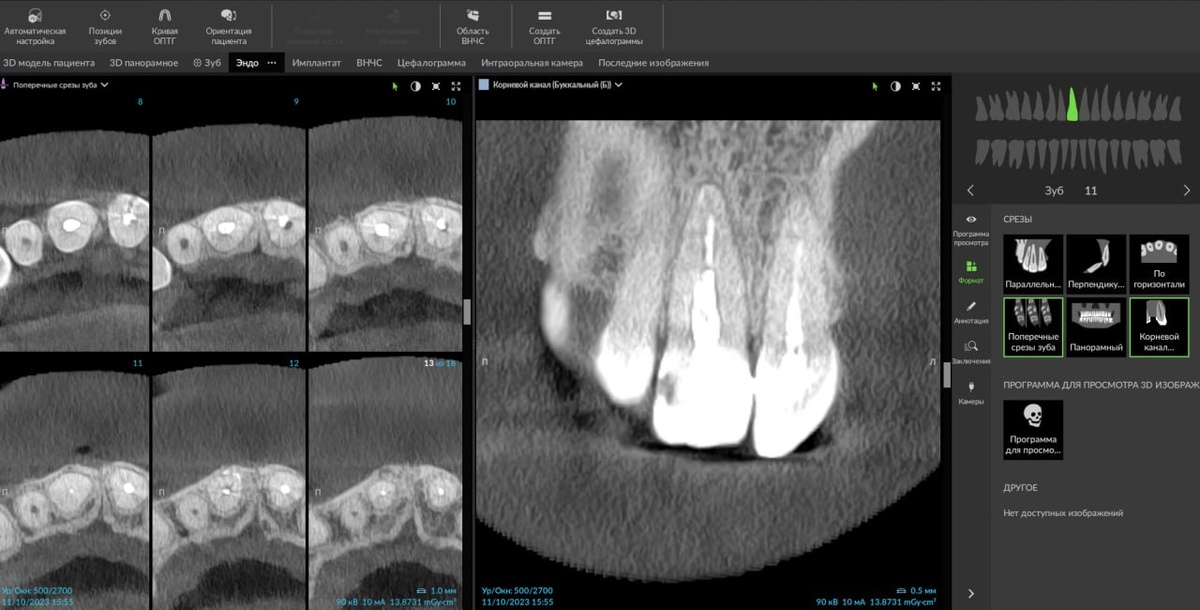
Task: Open Позиции зубов tool
Action: coord(105,27)
